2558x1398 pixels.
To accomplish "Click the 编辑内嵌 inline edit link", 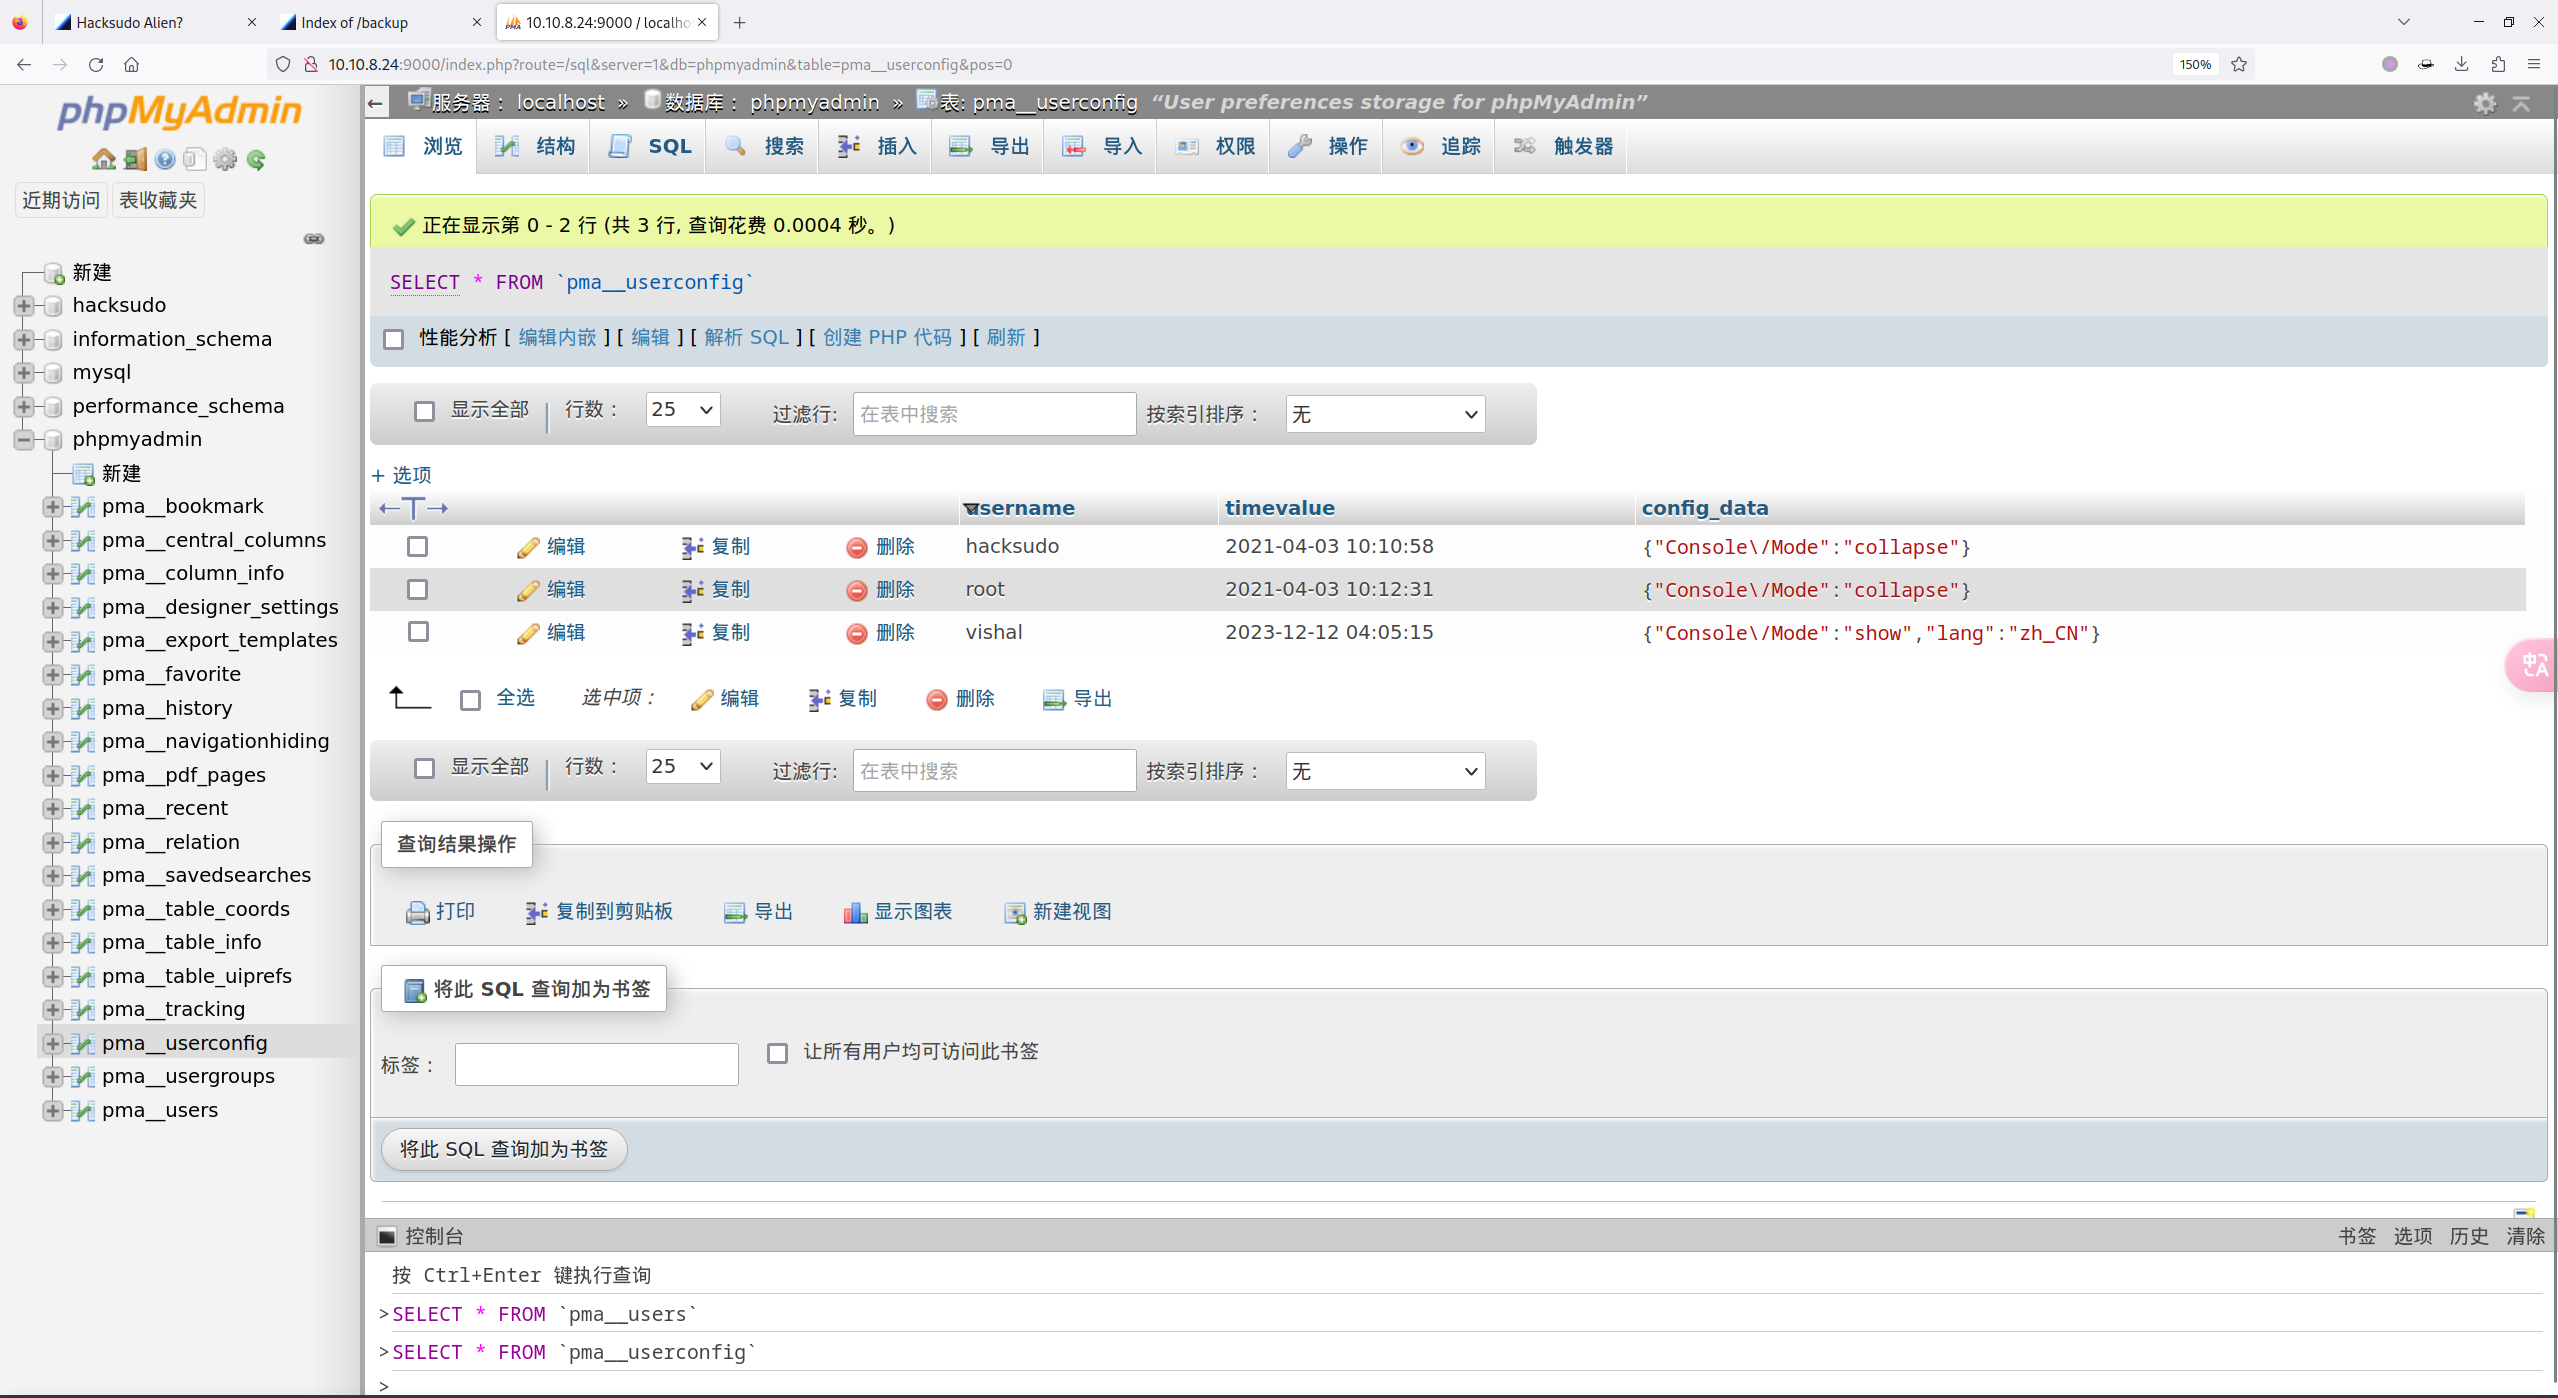I will (557, 338).
